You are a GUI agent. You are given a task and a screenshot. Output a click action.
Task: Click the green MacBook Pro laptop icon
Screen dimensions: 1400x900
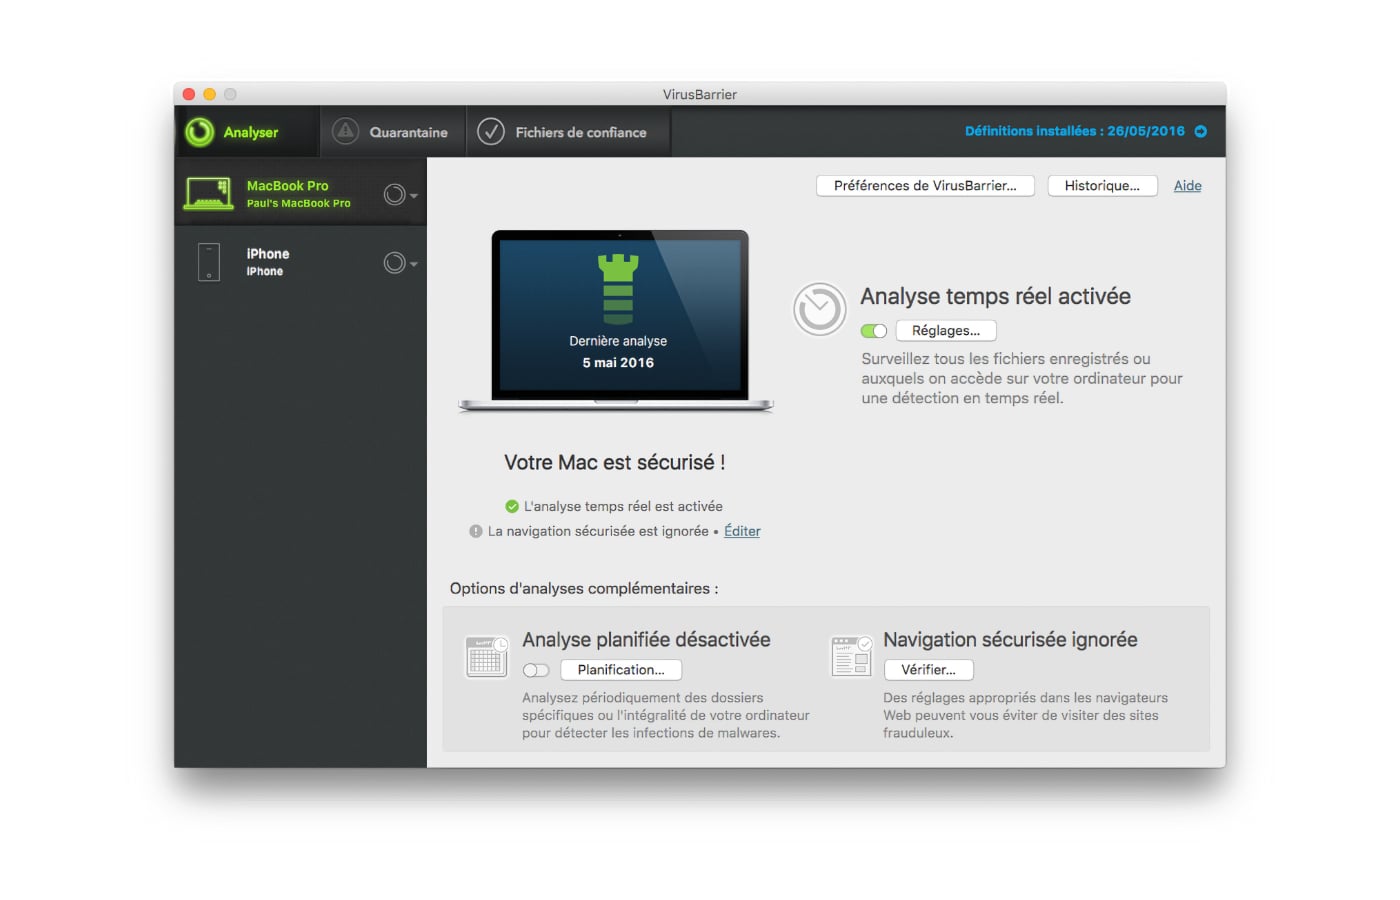[x=208, y=193]
